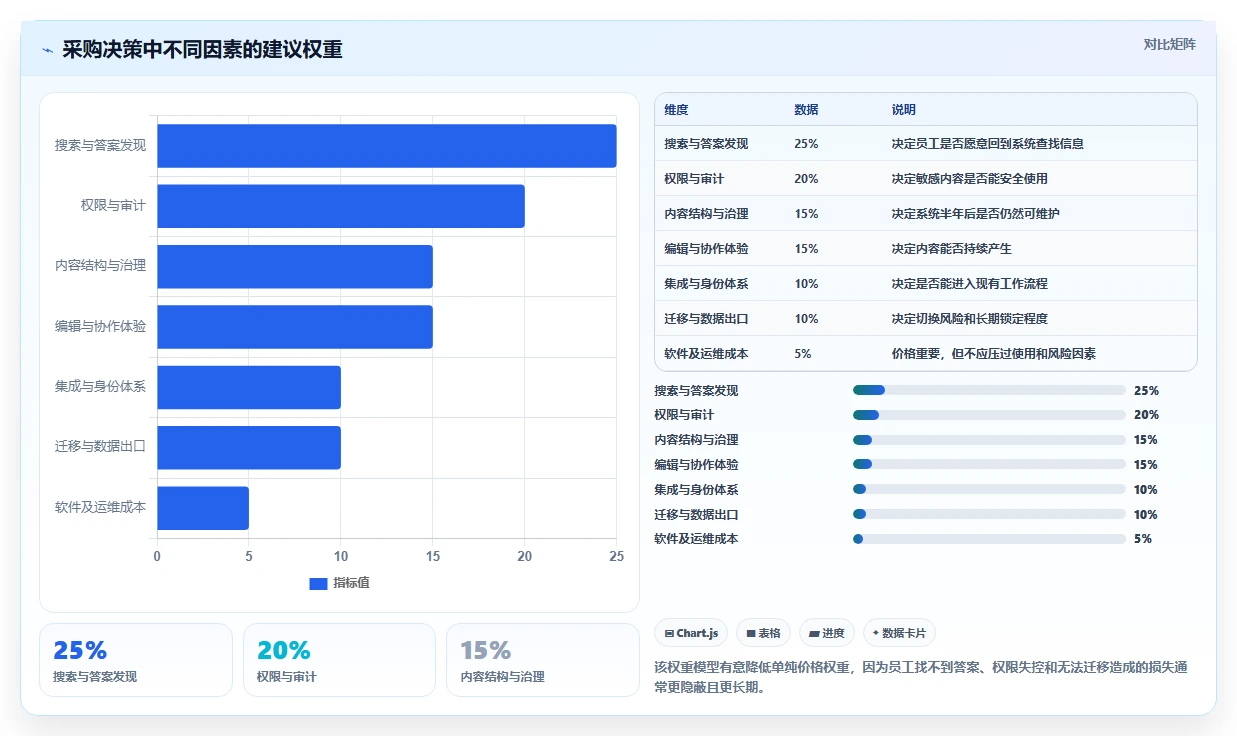1237x736 pixels.
Task: Click the 5% value in the 软件及运维成本 table row
Action: click(803, 354)
